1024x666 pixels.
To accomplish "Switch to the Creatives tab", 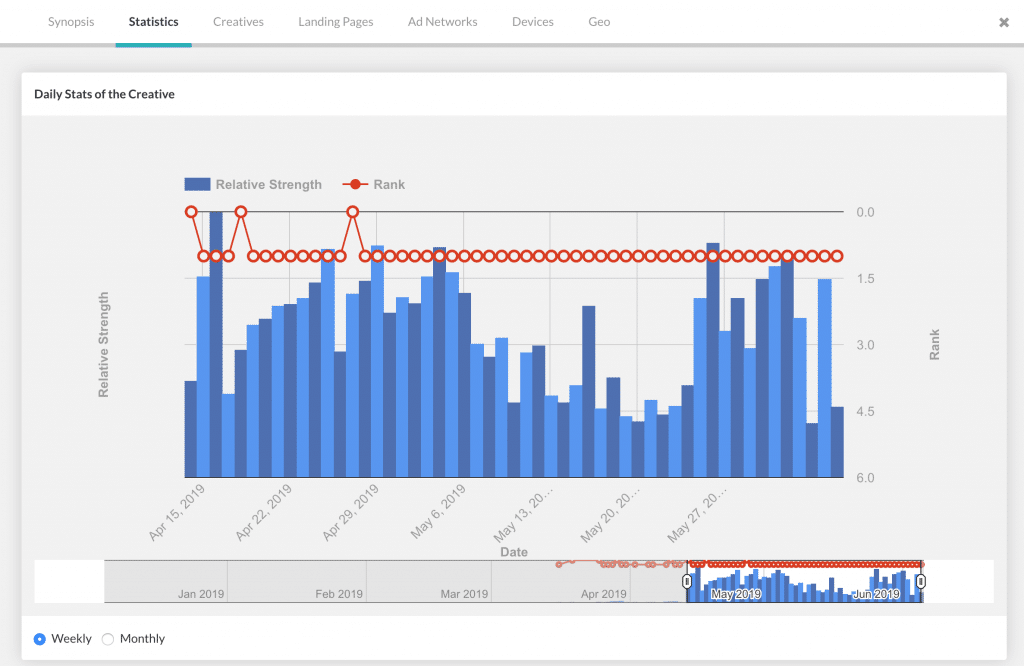I will (x=238, y=22).
